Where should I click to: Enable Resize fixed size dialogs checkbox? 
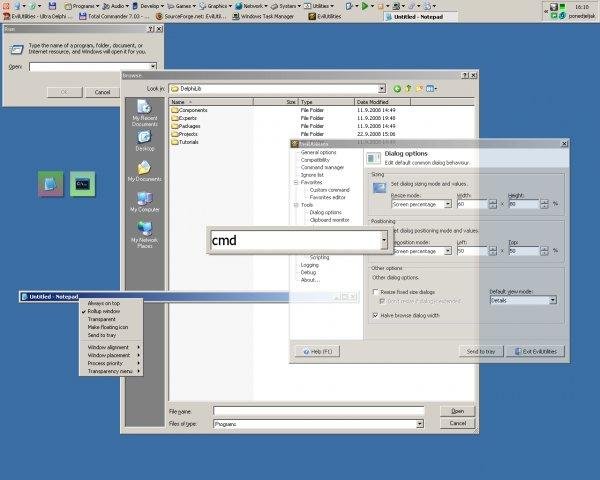click(375, 292)
